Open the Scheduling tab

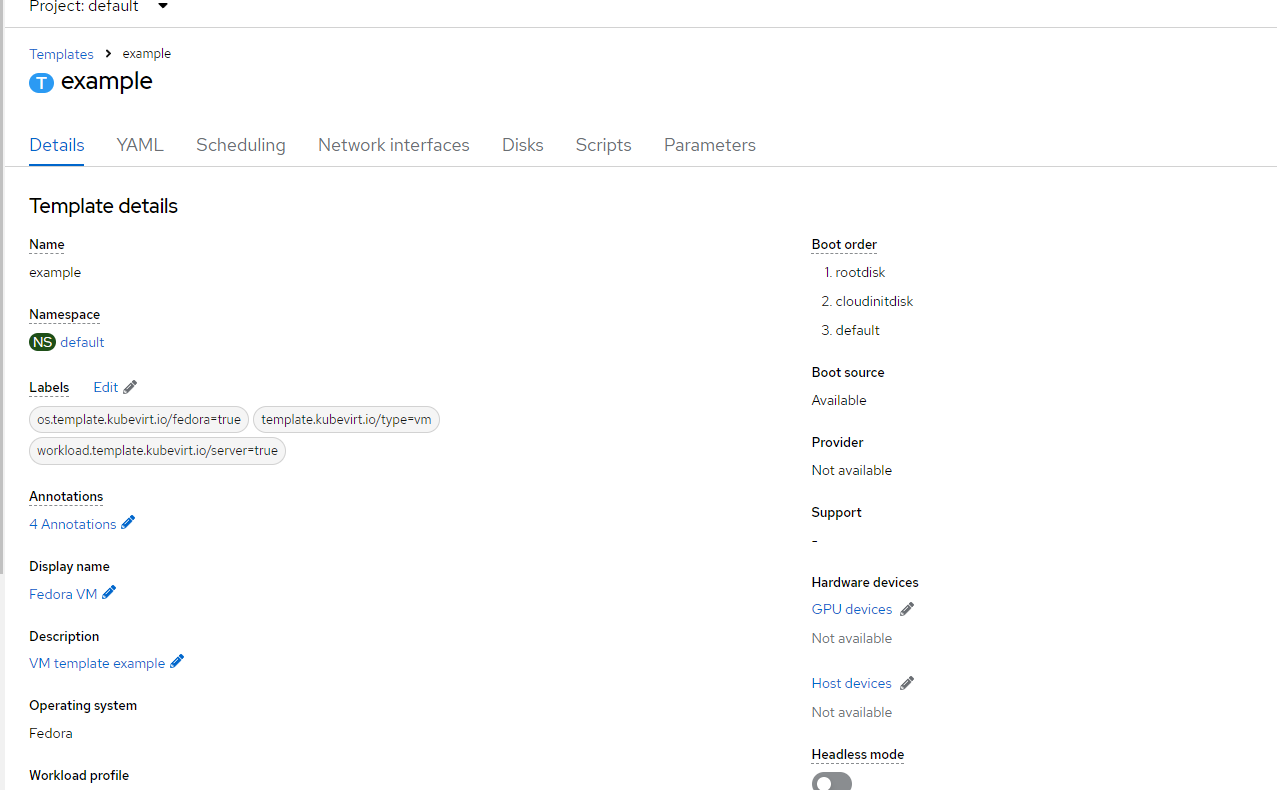[x=240, y=145]
